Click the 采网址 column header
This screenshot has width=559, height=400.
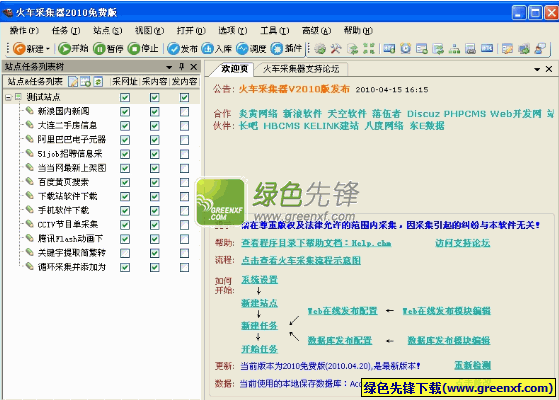coord(125,82)
